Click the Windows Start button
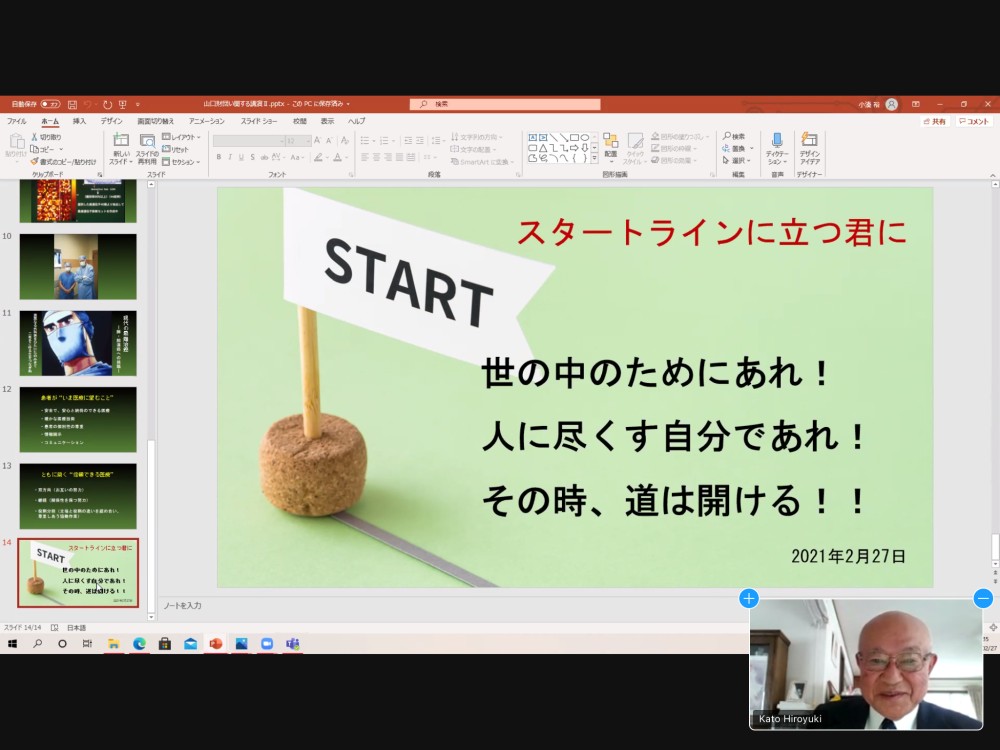Viewport: 1000px width, 750px height. tap(12, 643)
